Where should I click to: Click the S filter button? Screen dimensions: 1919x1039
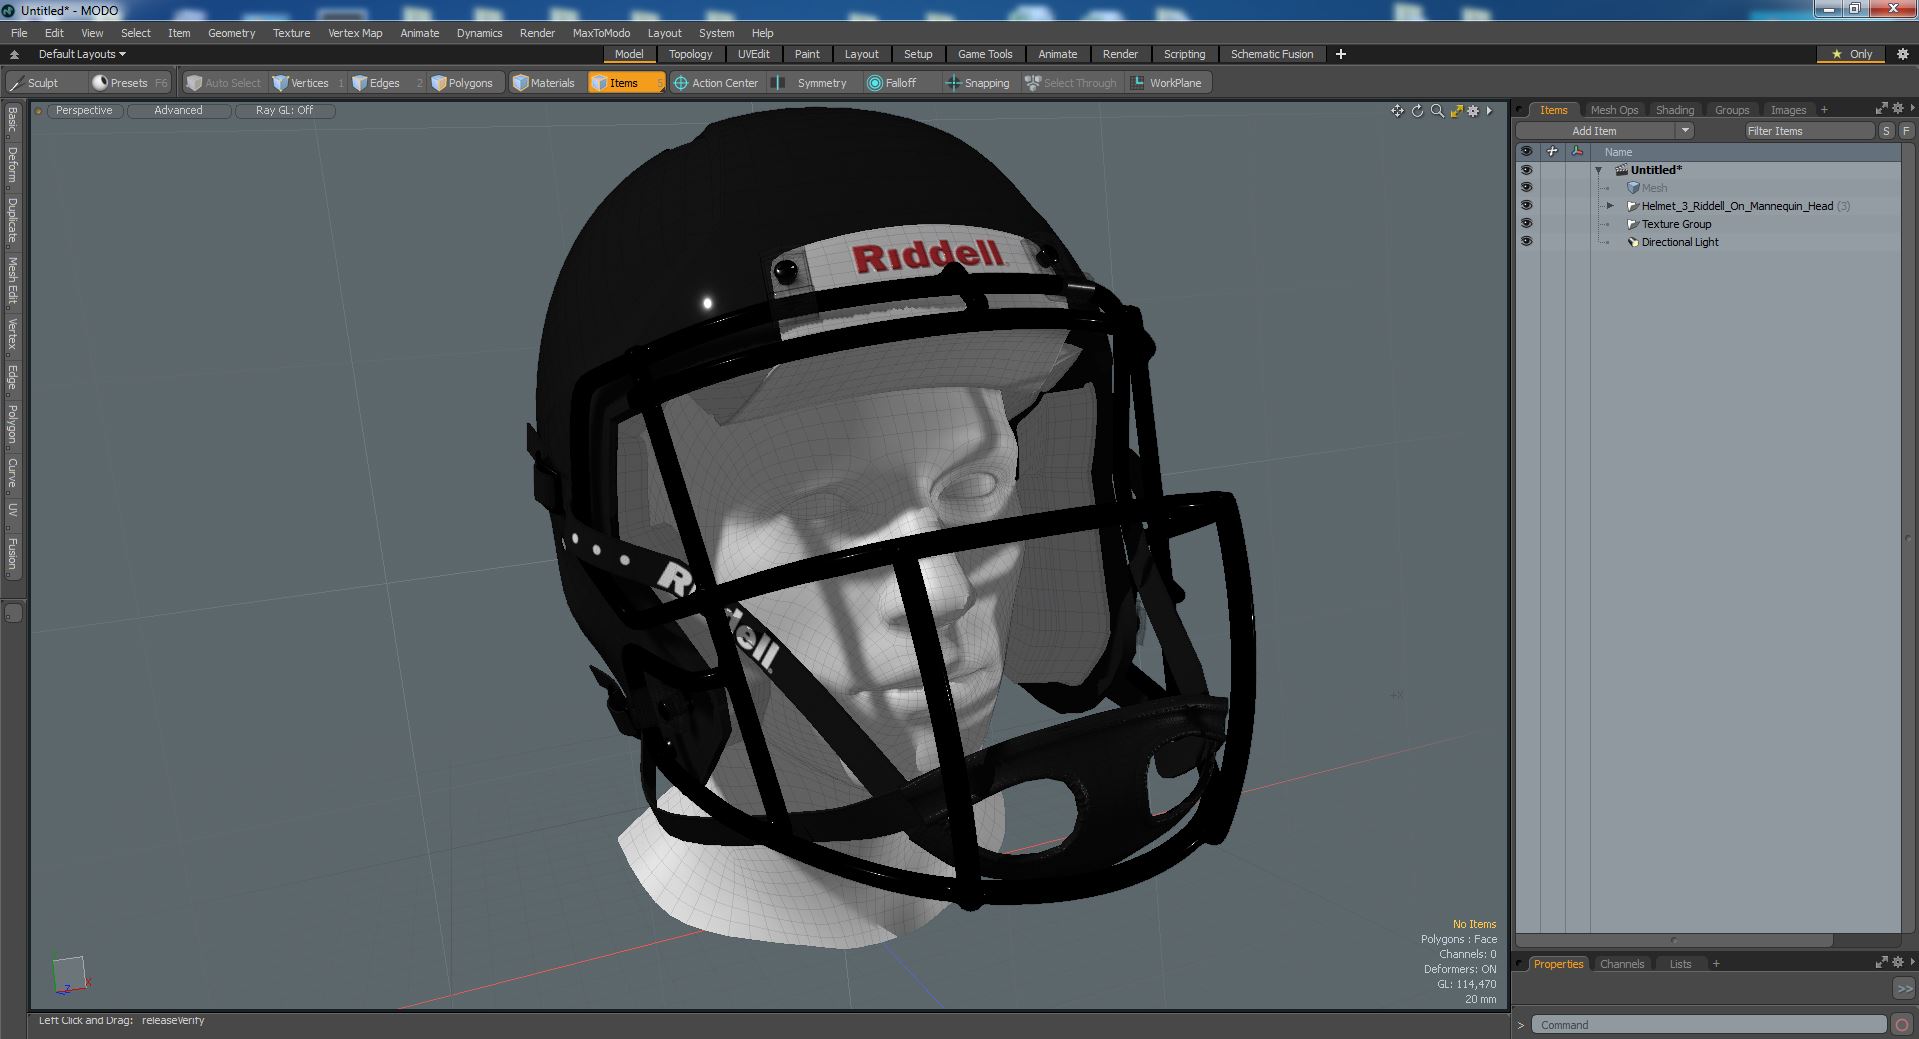click(x=1886, y=131)
